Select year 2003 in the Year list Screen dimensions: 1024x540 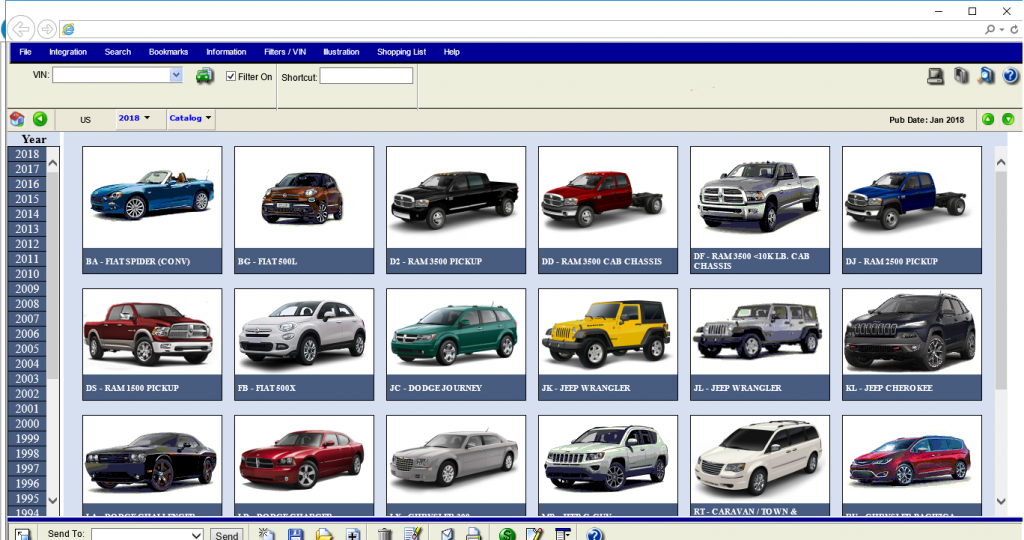tap(27, 379)
